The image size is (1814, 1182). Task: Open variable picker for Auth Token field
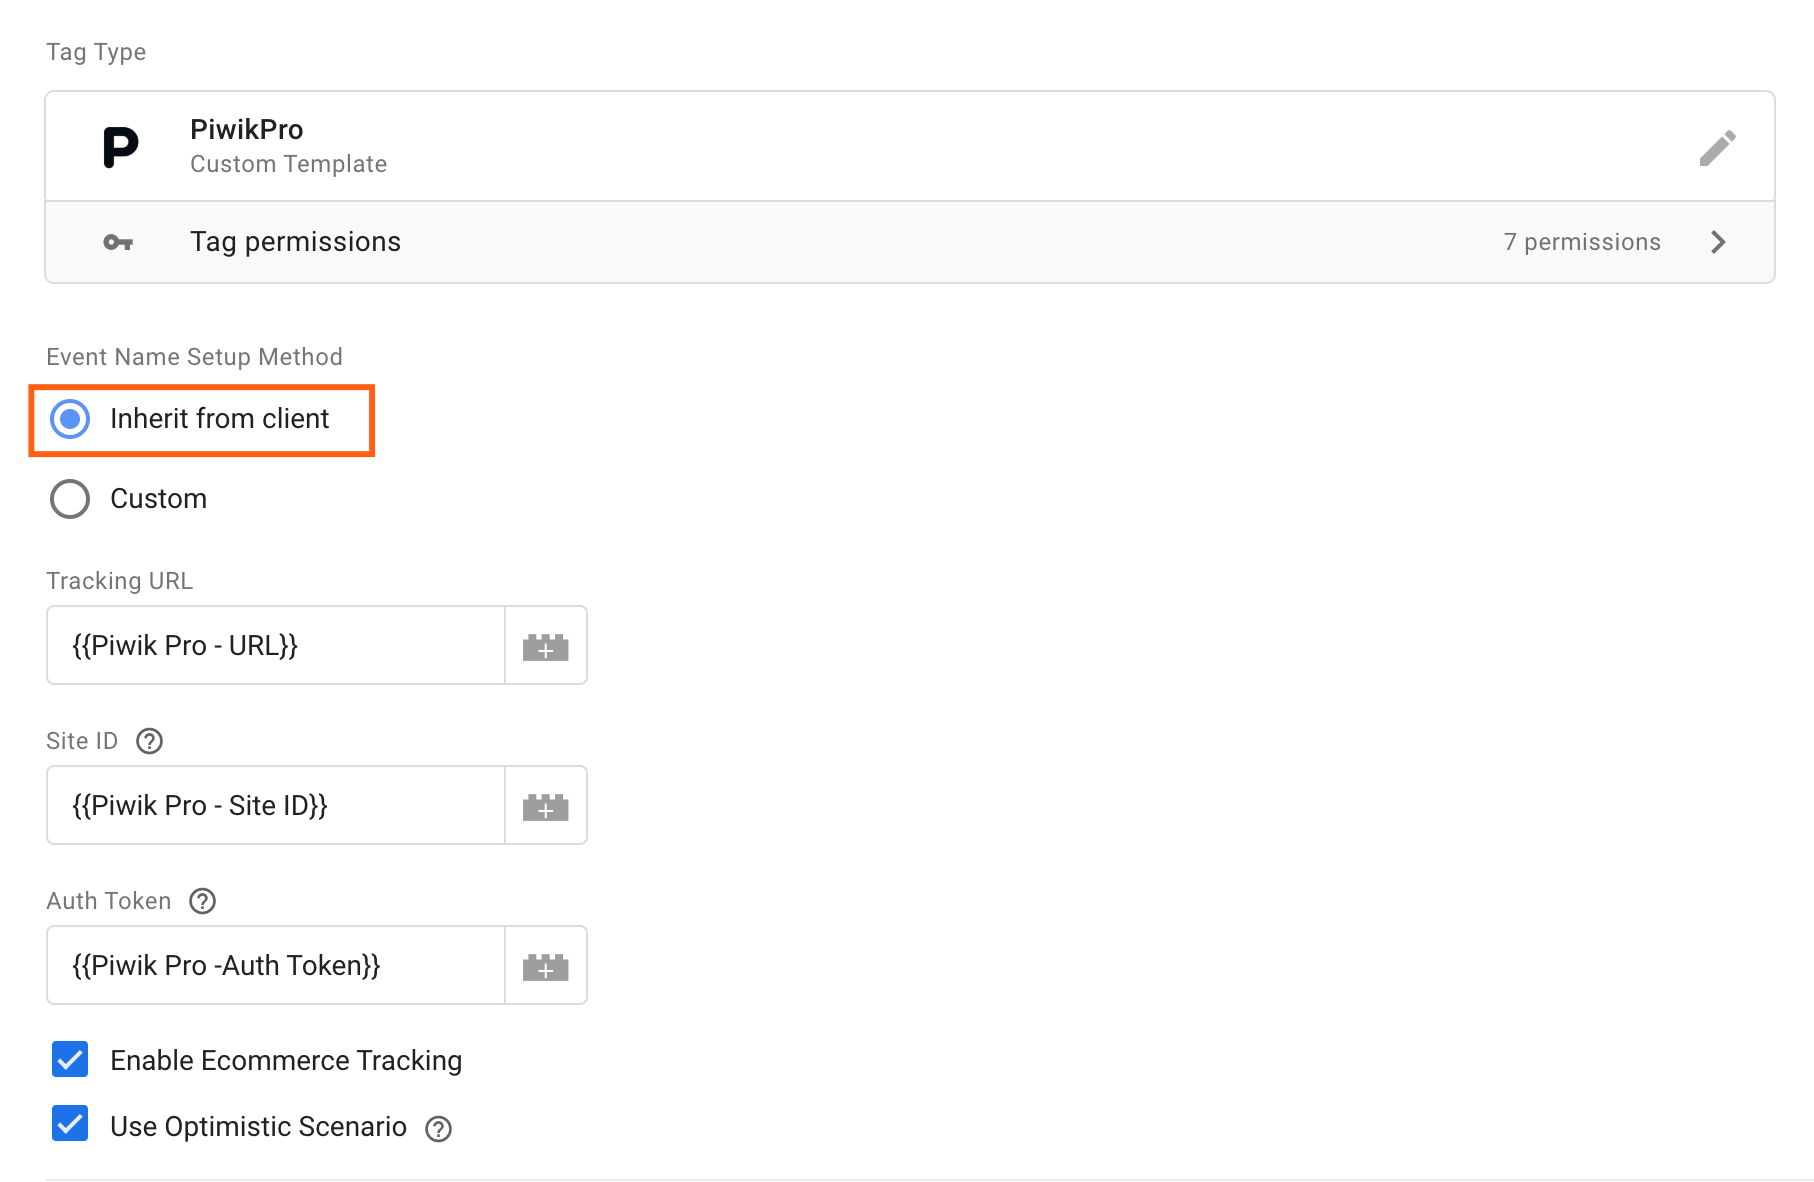click(x=546, y=966)
